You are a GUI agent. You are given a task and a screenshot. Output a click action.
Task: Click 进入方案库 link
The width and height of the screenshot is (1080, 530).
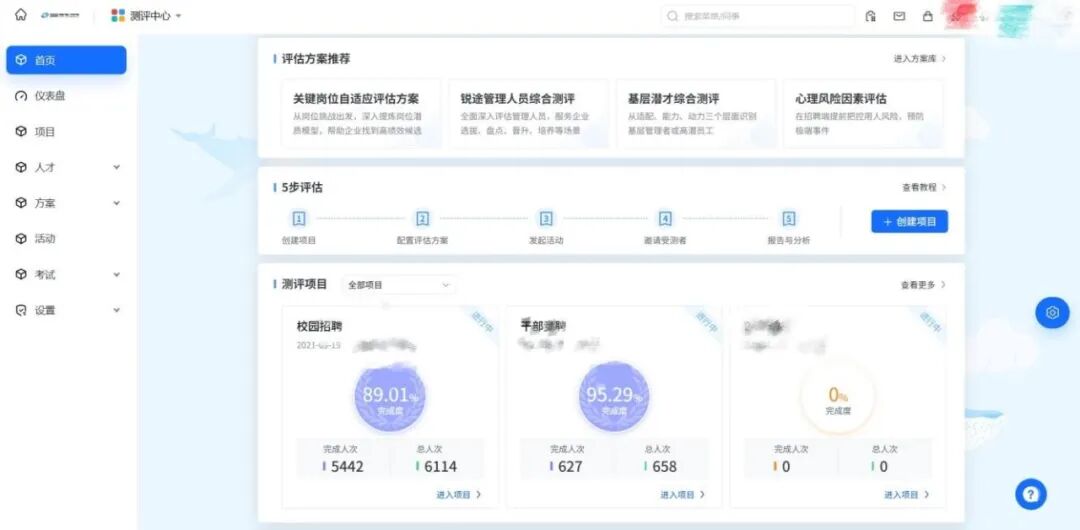coord(919,59)
